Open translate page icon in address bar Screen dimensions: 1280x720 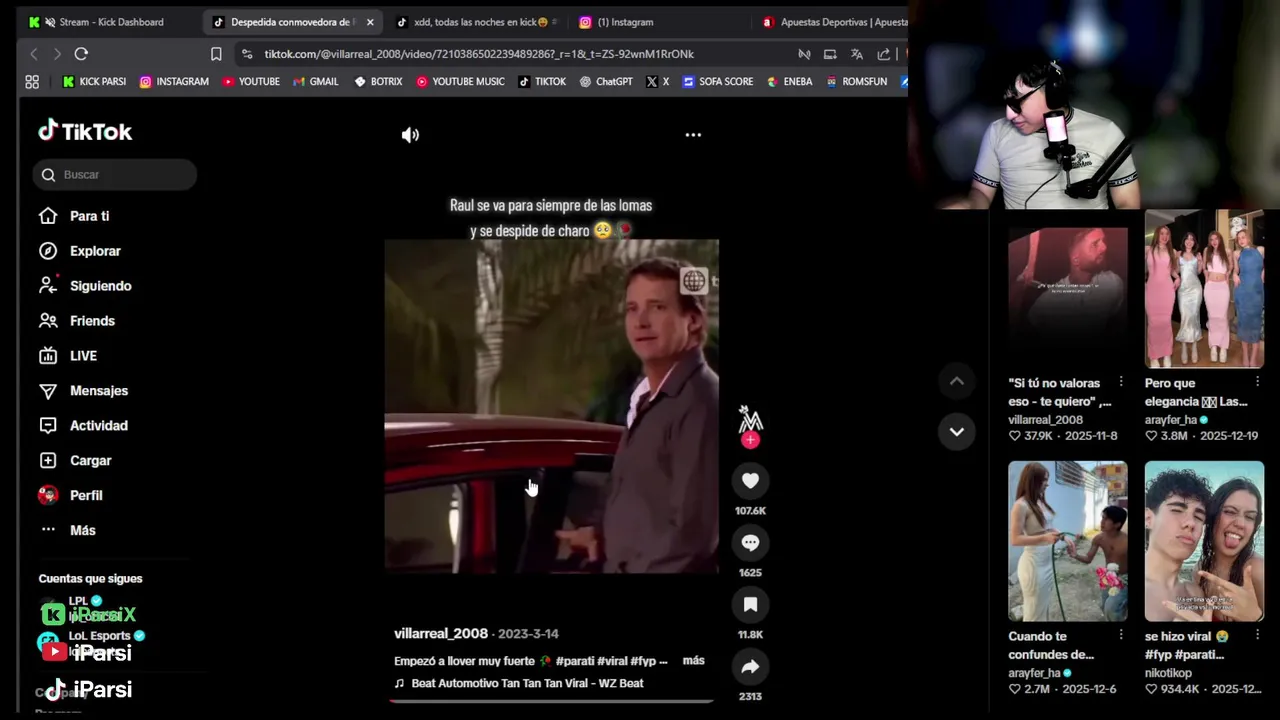(857, 54)
